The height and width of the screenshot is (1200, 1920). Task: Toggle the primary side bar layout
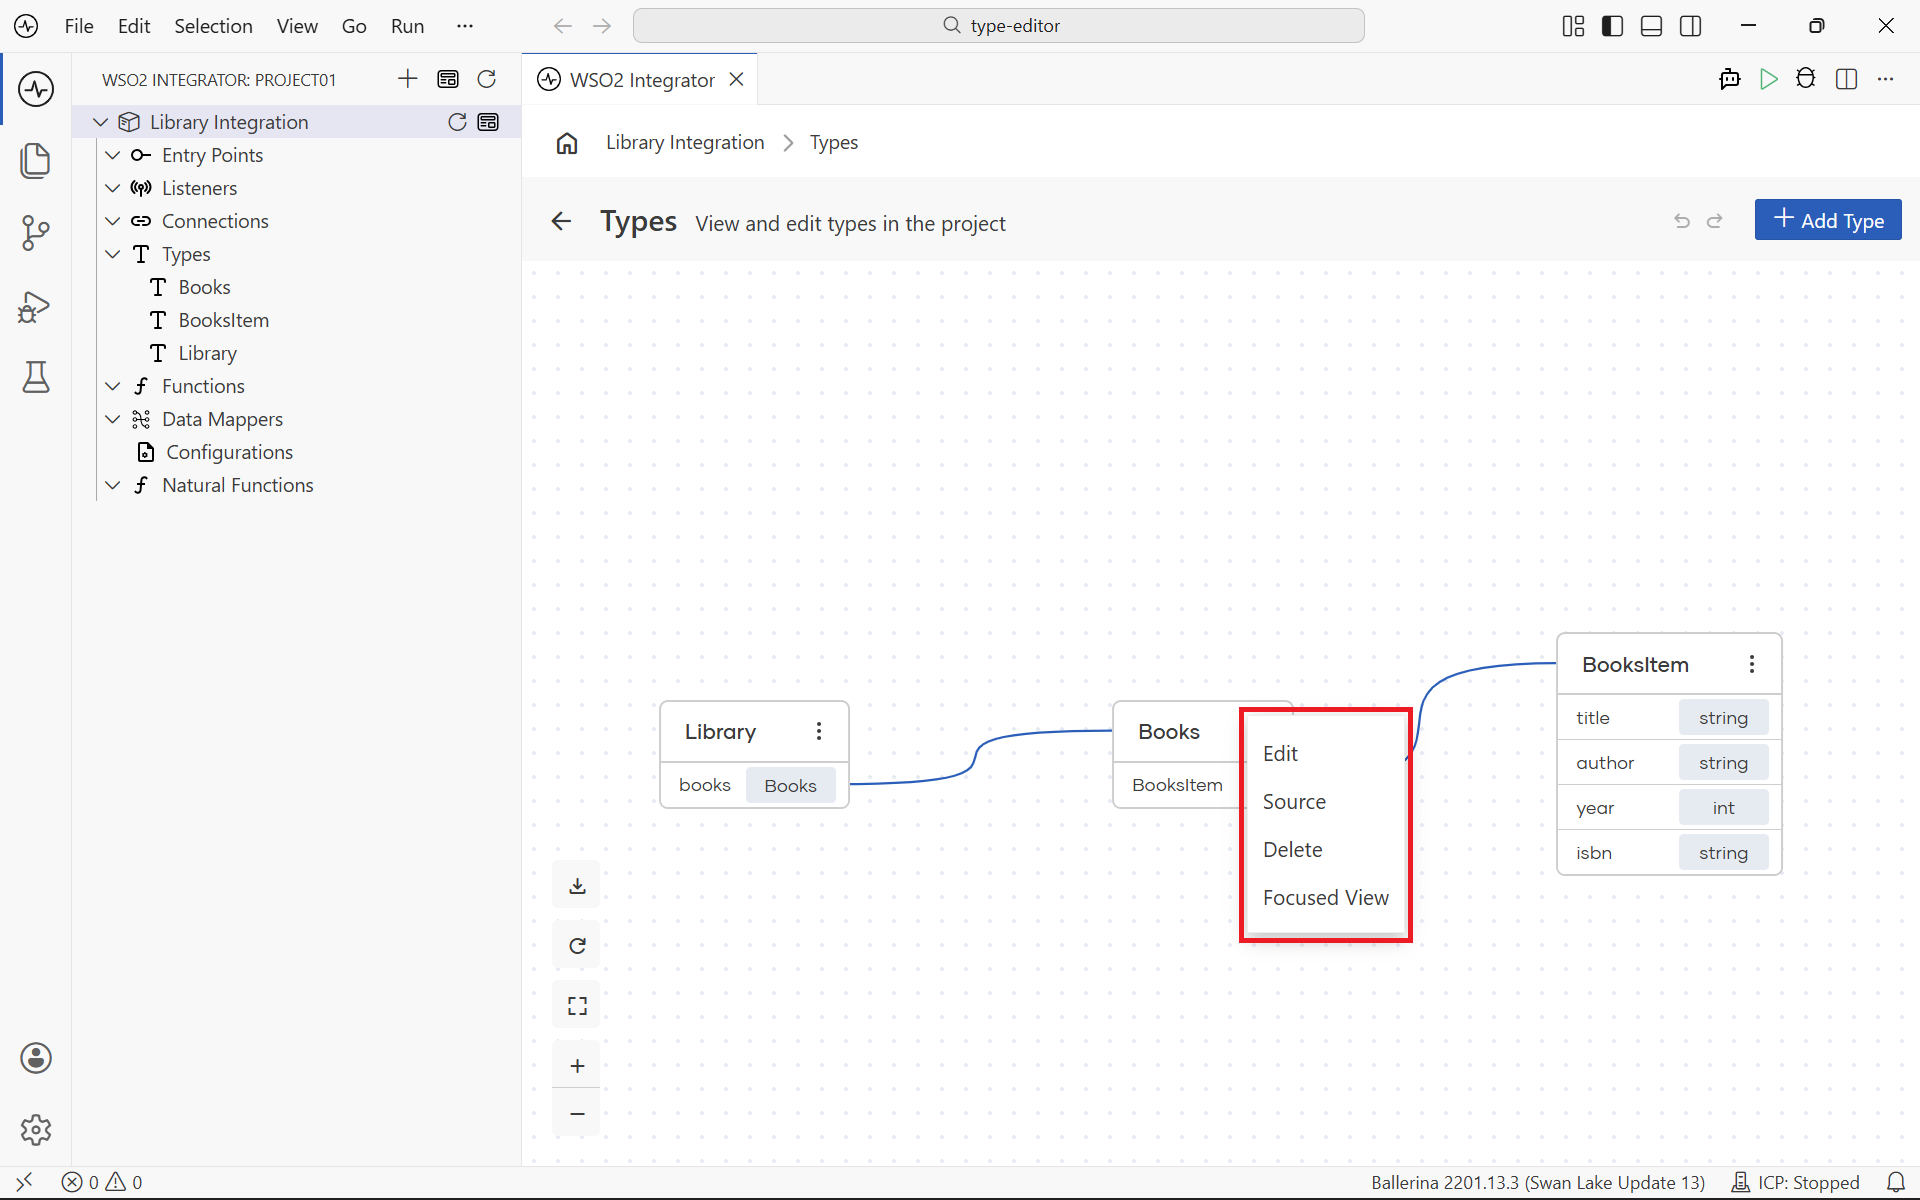(x=1612, y=26)
